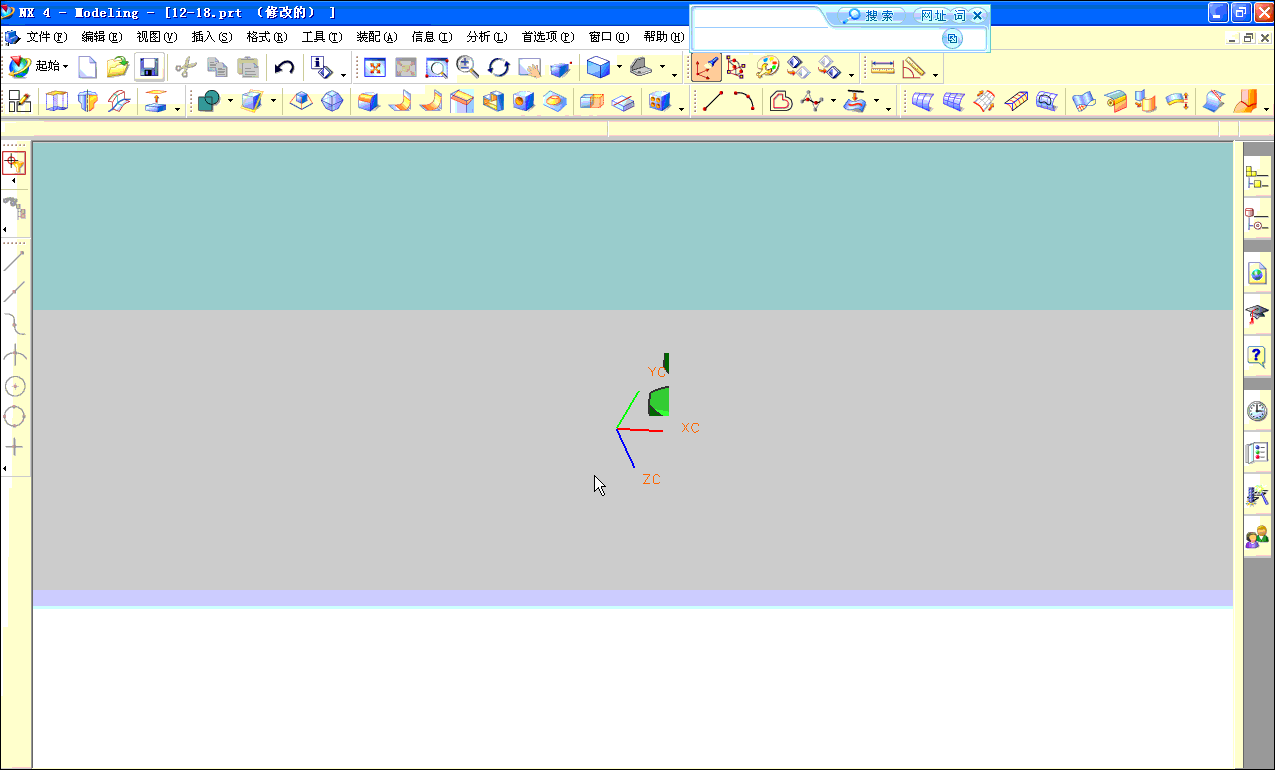
Task: Click the 搜索 search button
Action: (x=871, y=16)
